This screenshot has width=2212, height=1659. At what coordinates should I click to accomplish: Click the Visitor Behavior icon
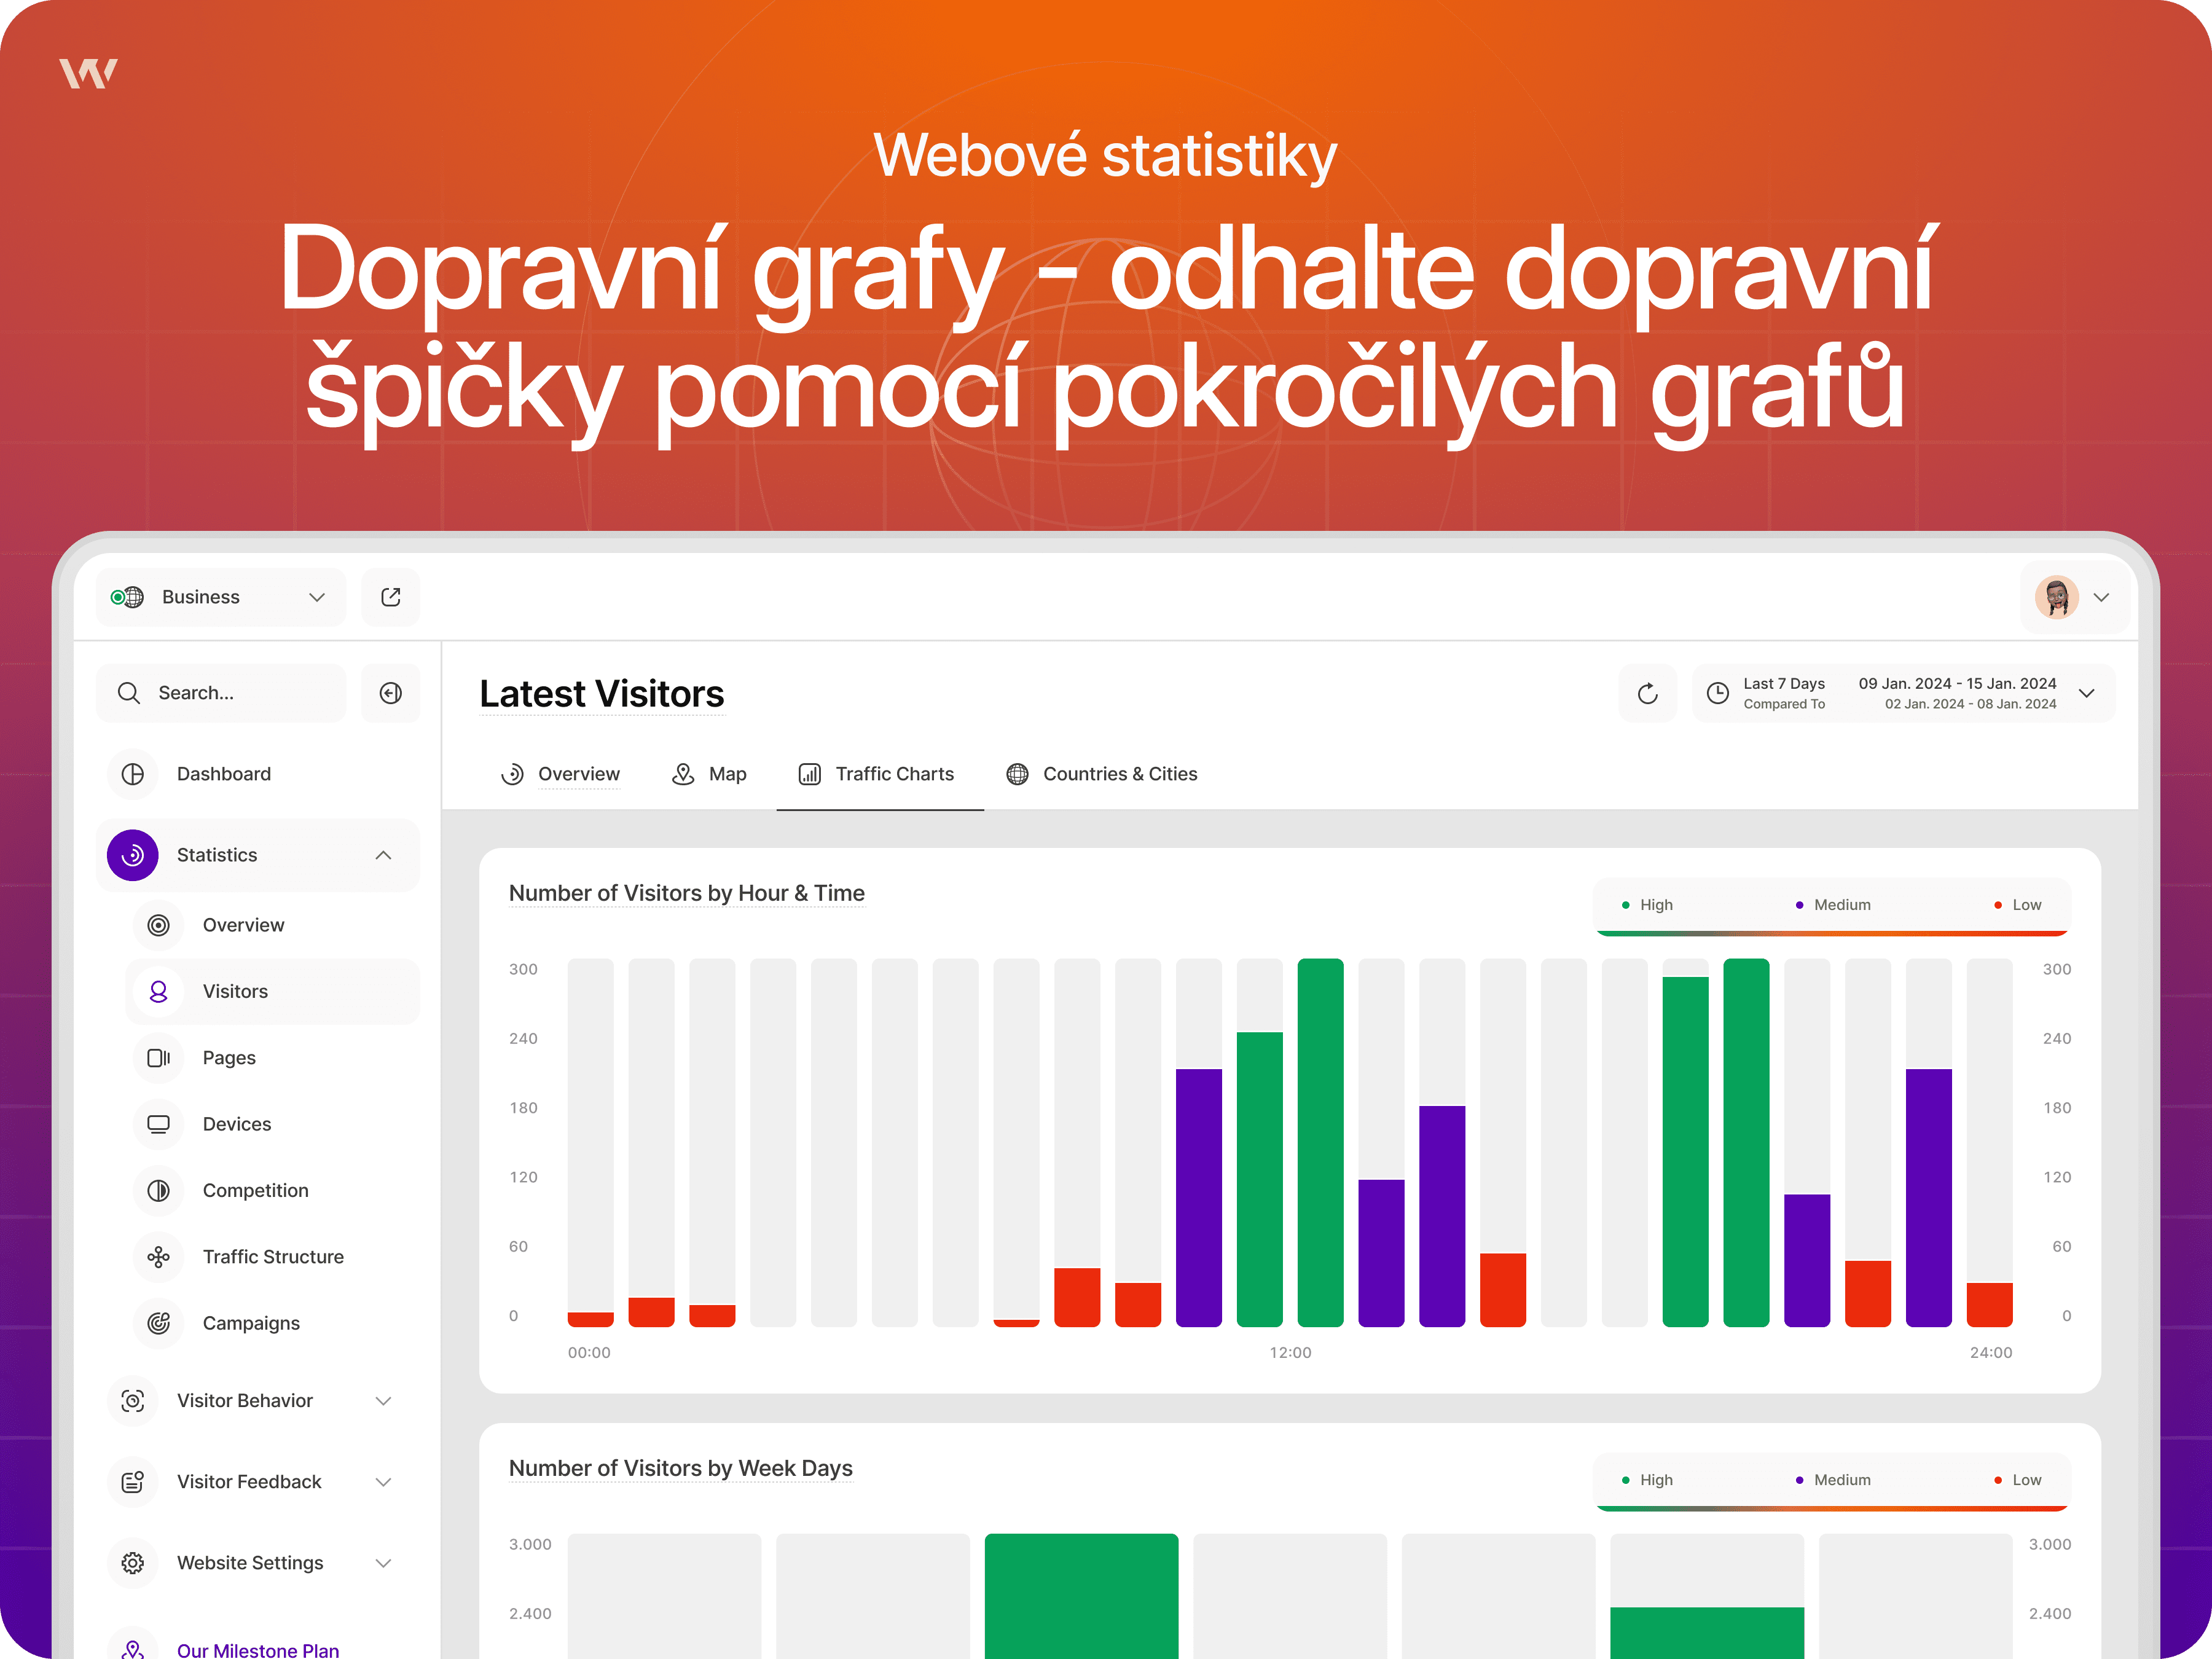(133, 1401)
